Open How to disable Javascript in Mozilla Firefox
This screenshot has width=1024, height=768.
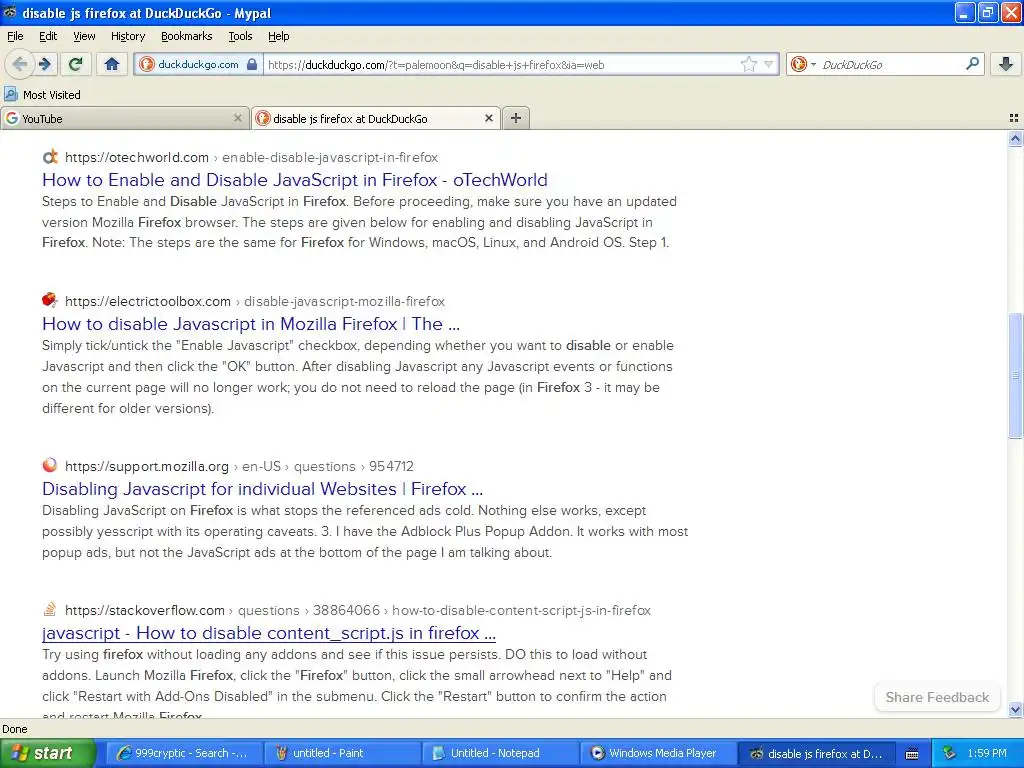(x=251, y=324)
